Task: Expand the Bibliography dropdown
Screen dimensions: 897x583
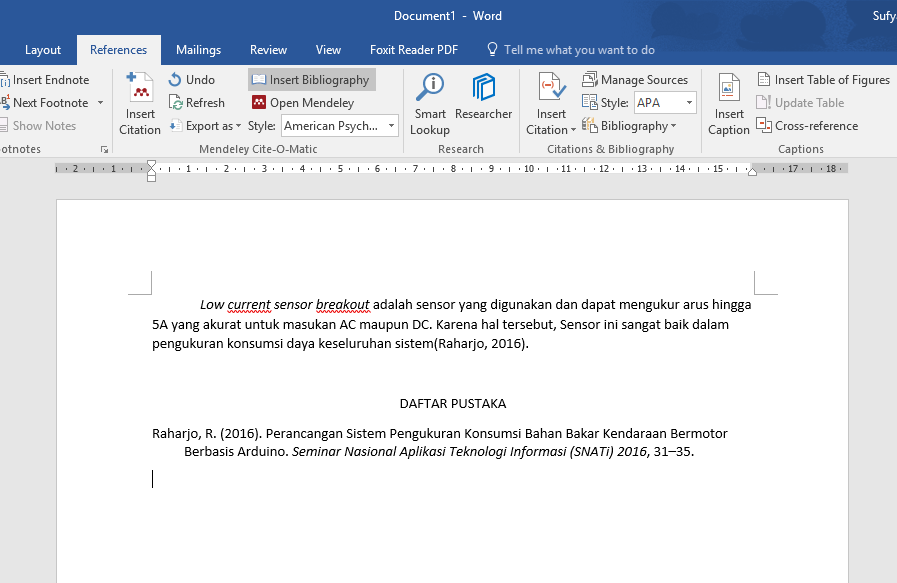Action: tap(629, 126)
